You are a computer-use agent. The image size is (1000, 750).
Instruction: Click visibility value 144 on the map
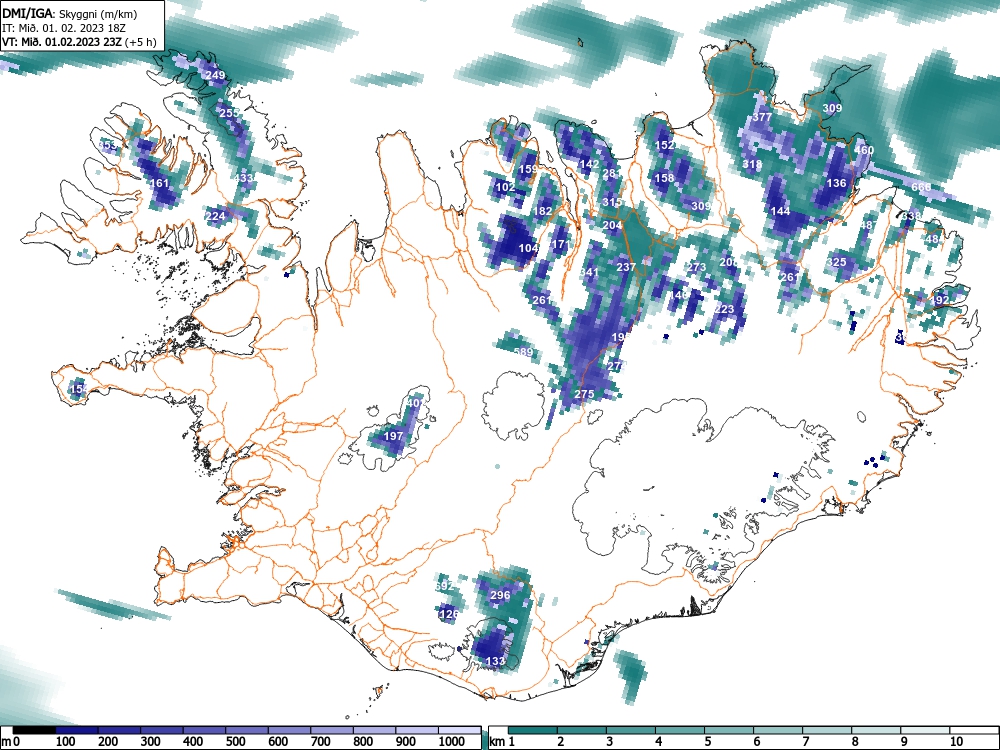coord(781,211)
